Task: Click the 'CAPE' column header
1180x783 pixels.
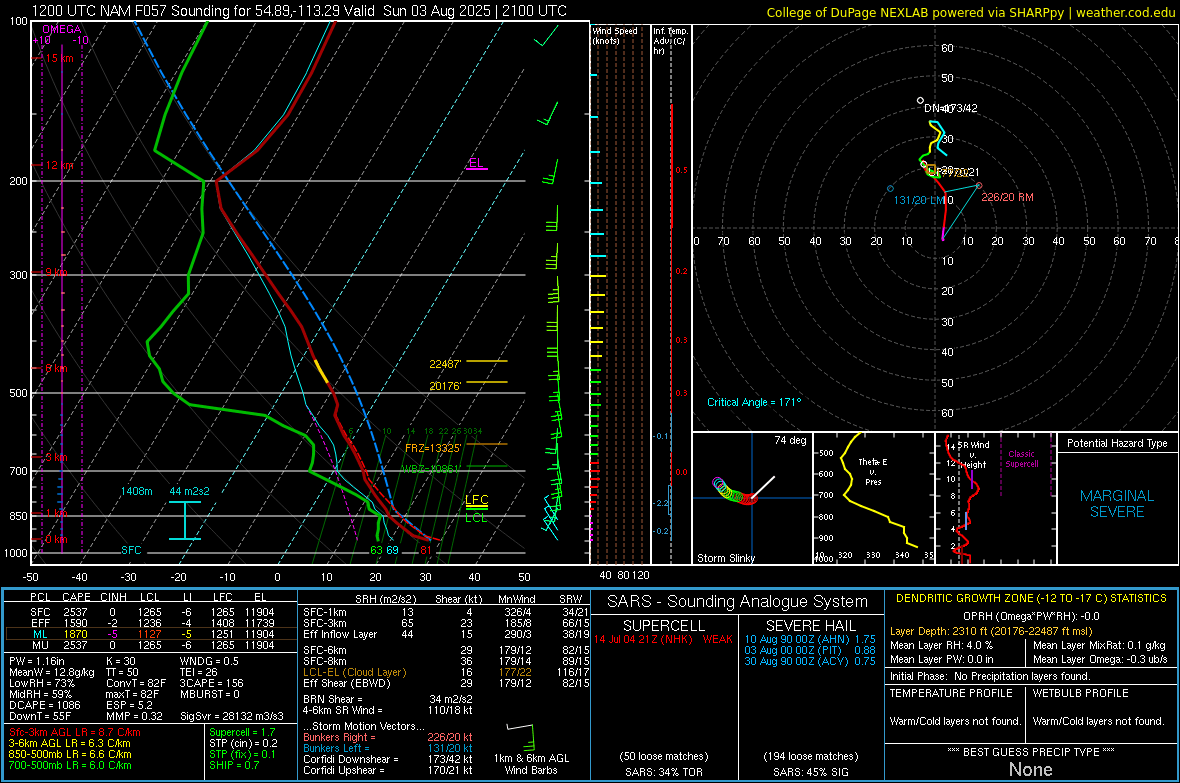Action: 76,598
